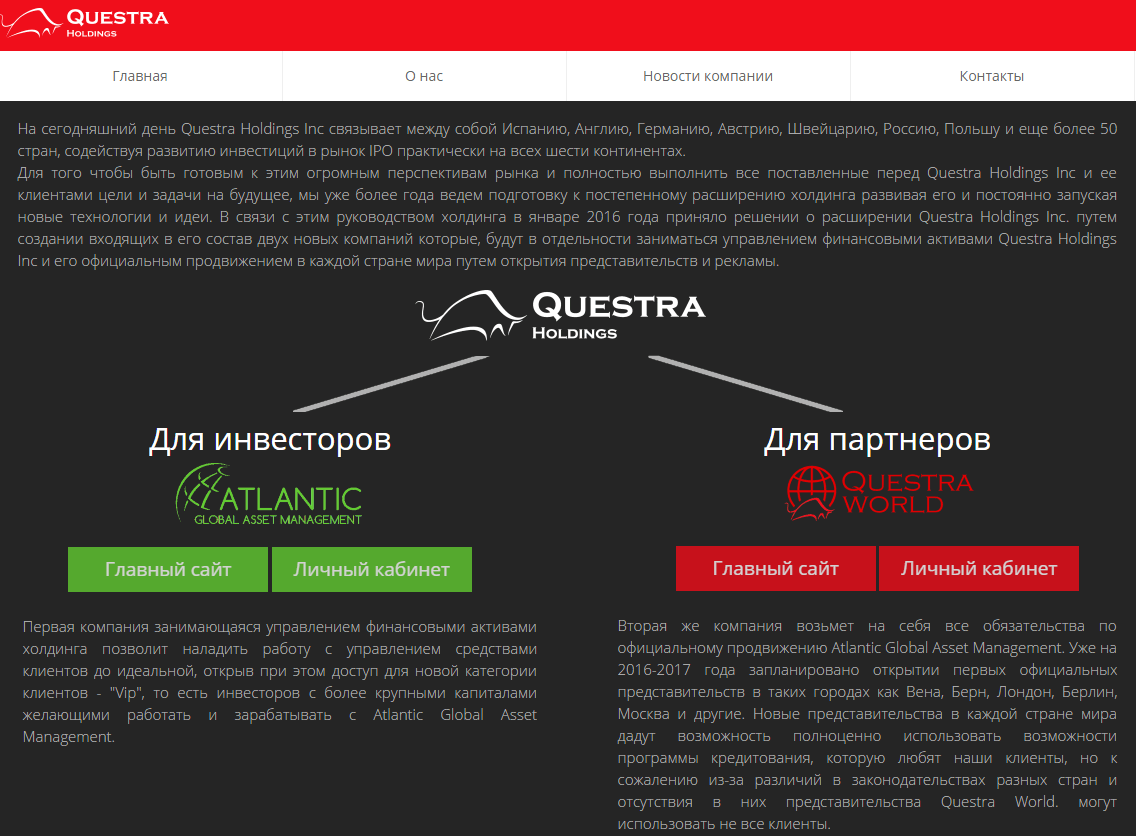The height and width of the screenshot is (836, 1136).
Task: Select the Для партнеров heading
Action: (x=877, y=440)
